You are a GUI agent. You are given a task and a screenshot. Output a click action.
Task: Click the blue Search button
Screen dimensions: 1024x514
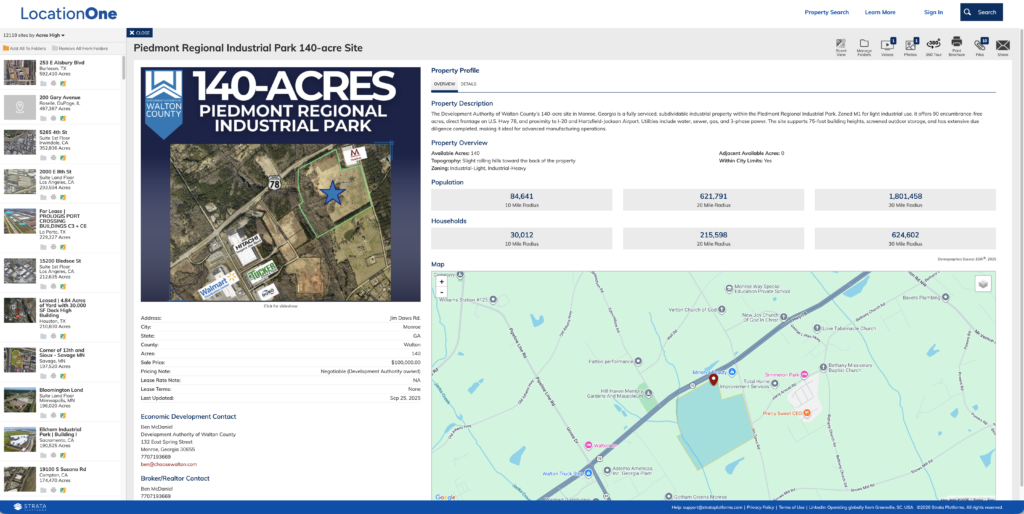click(981, 12)
